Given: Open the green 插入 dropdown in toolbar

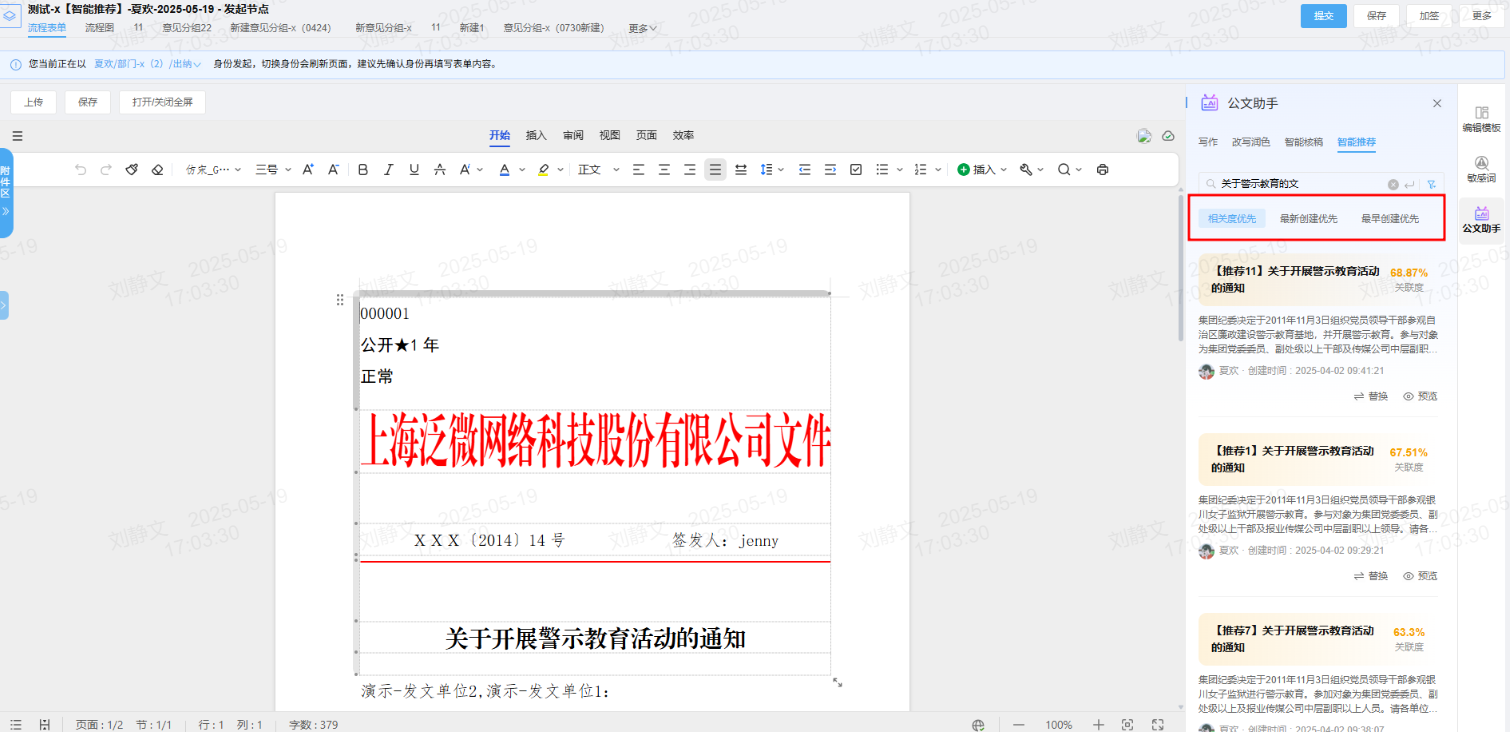Looking at the screenshot, I should point(982,170).
